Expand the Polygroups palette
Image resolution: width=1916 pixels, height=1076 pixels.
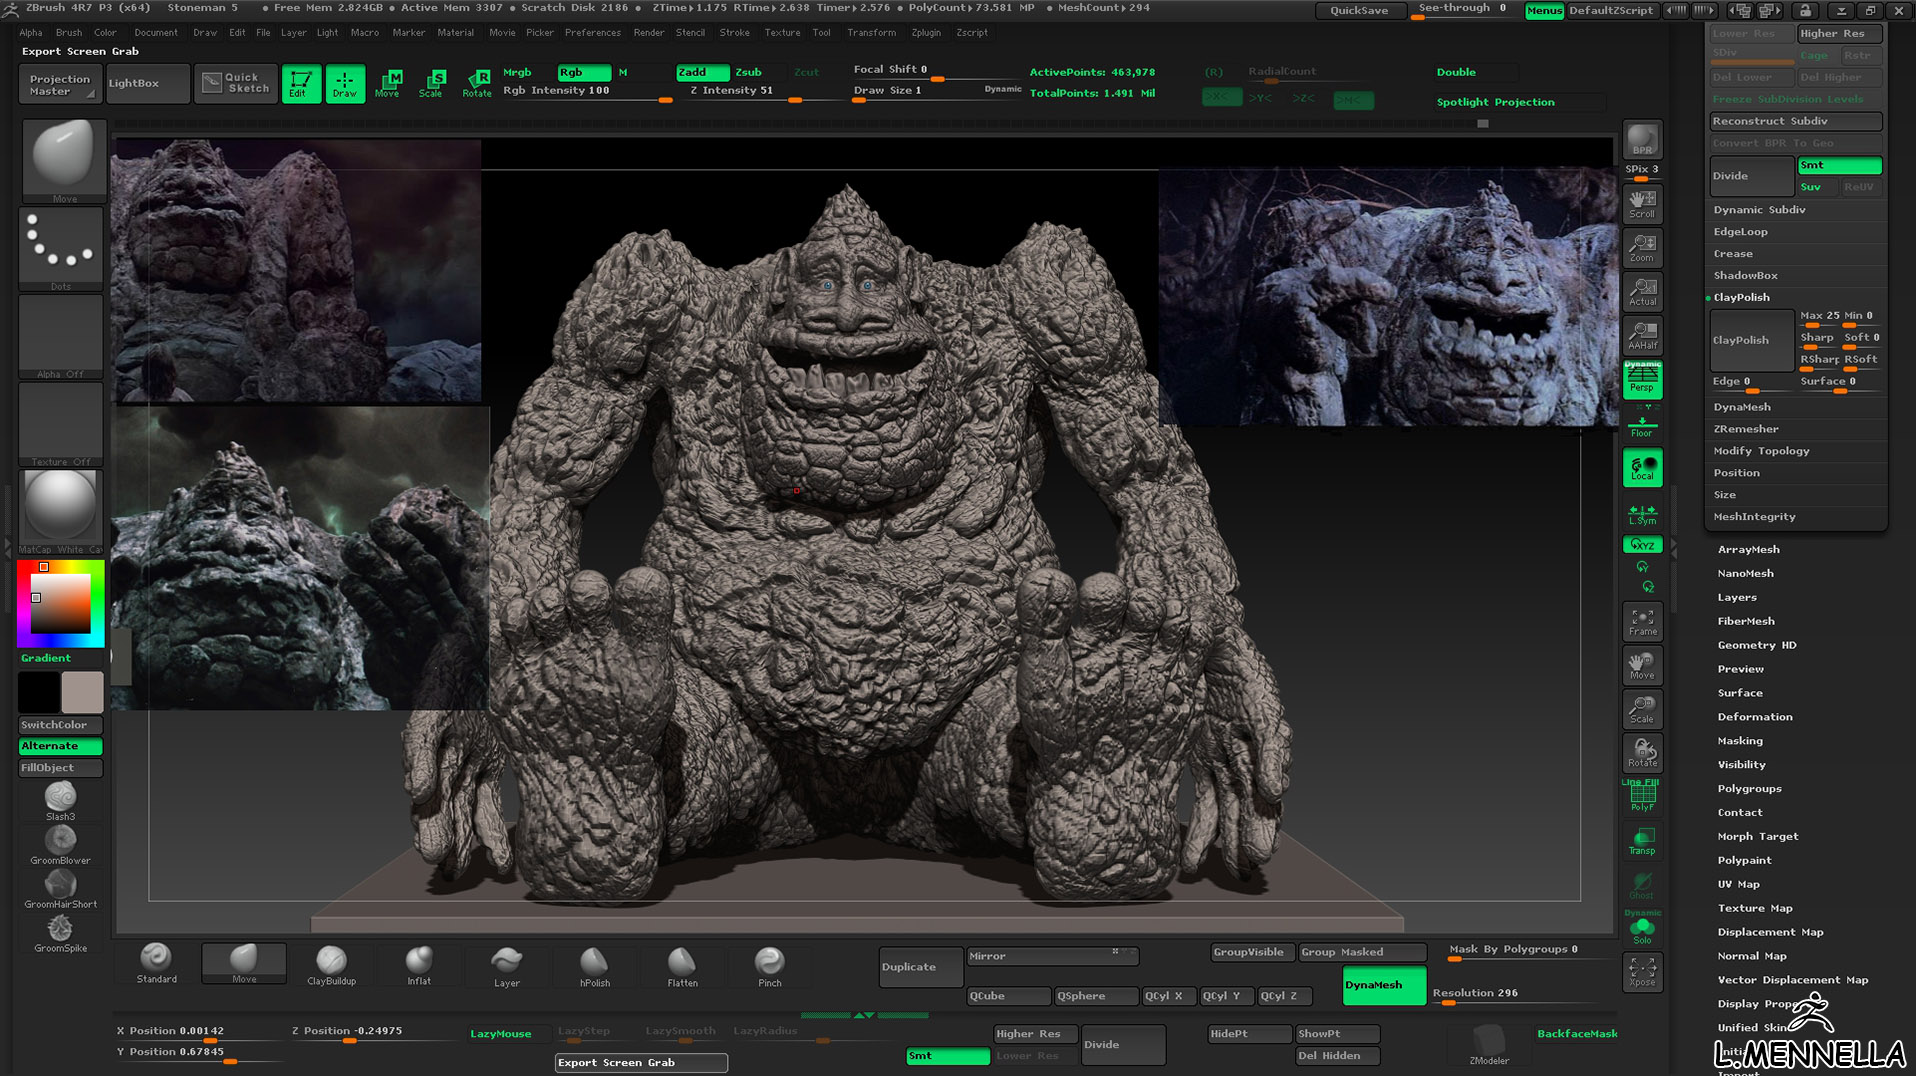(x=1749, y=789)
